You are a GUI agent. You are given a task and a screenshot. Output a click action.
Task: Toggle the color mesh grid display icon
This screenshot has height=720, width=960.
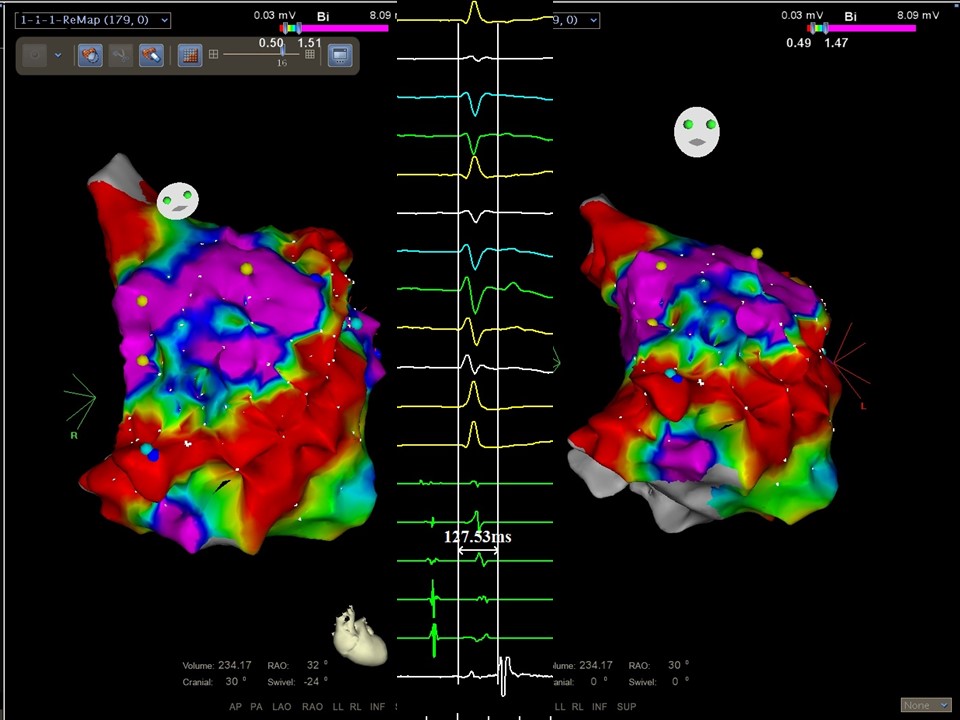click(x=190, y=55)
